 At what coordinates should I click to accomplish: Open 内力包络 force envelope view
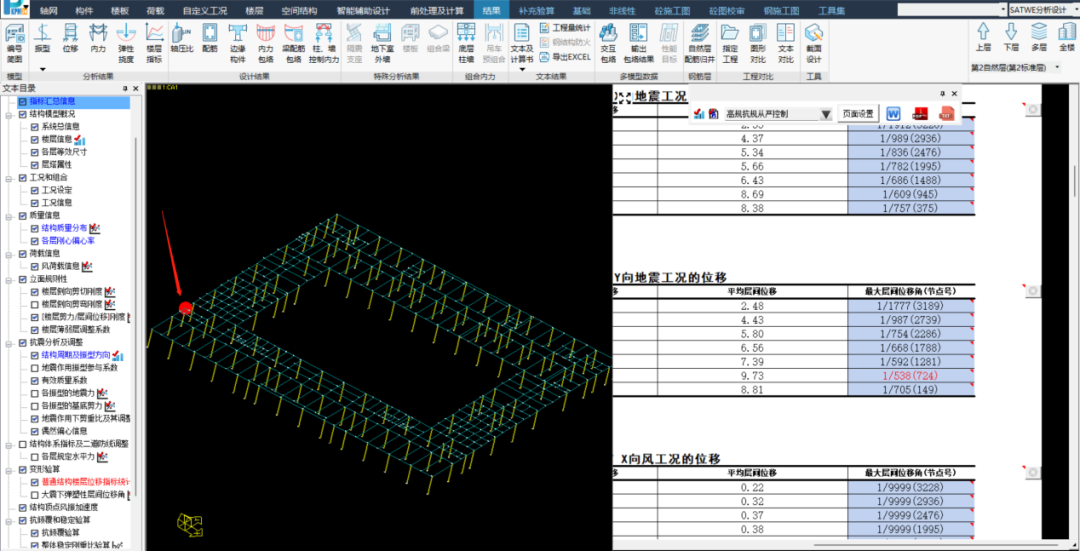point(265,43)
